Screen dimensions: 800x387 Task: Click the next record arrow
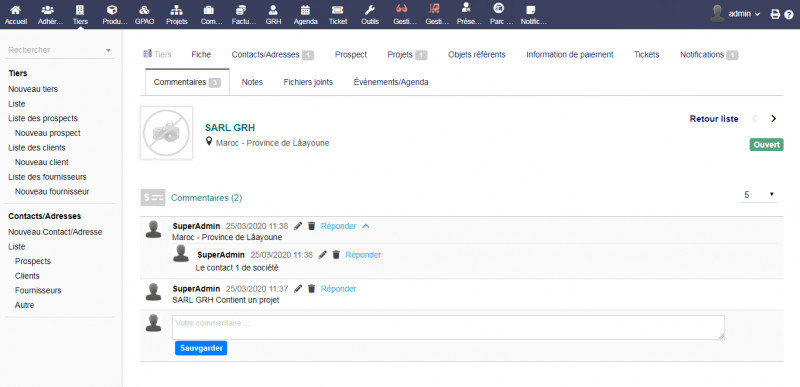[773, 118]
